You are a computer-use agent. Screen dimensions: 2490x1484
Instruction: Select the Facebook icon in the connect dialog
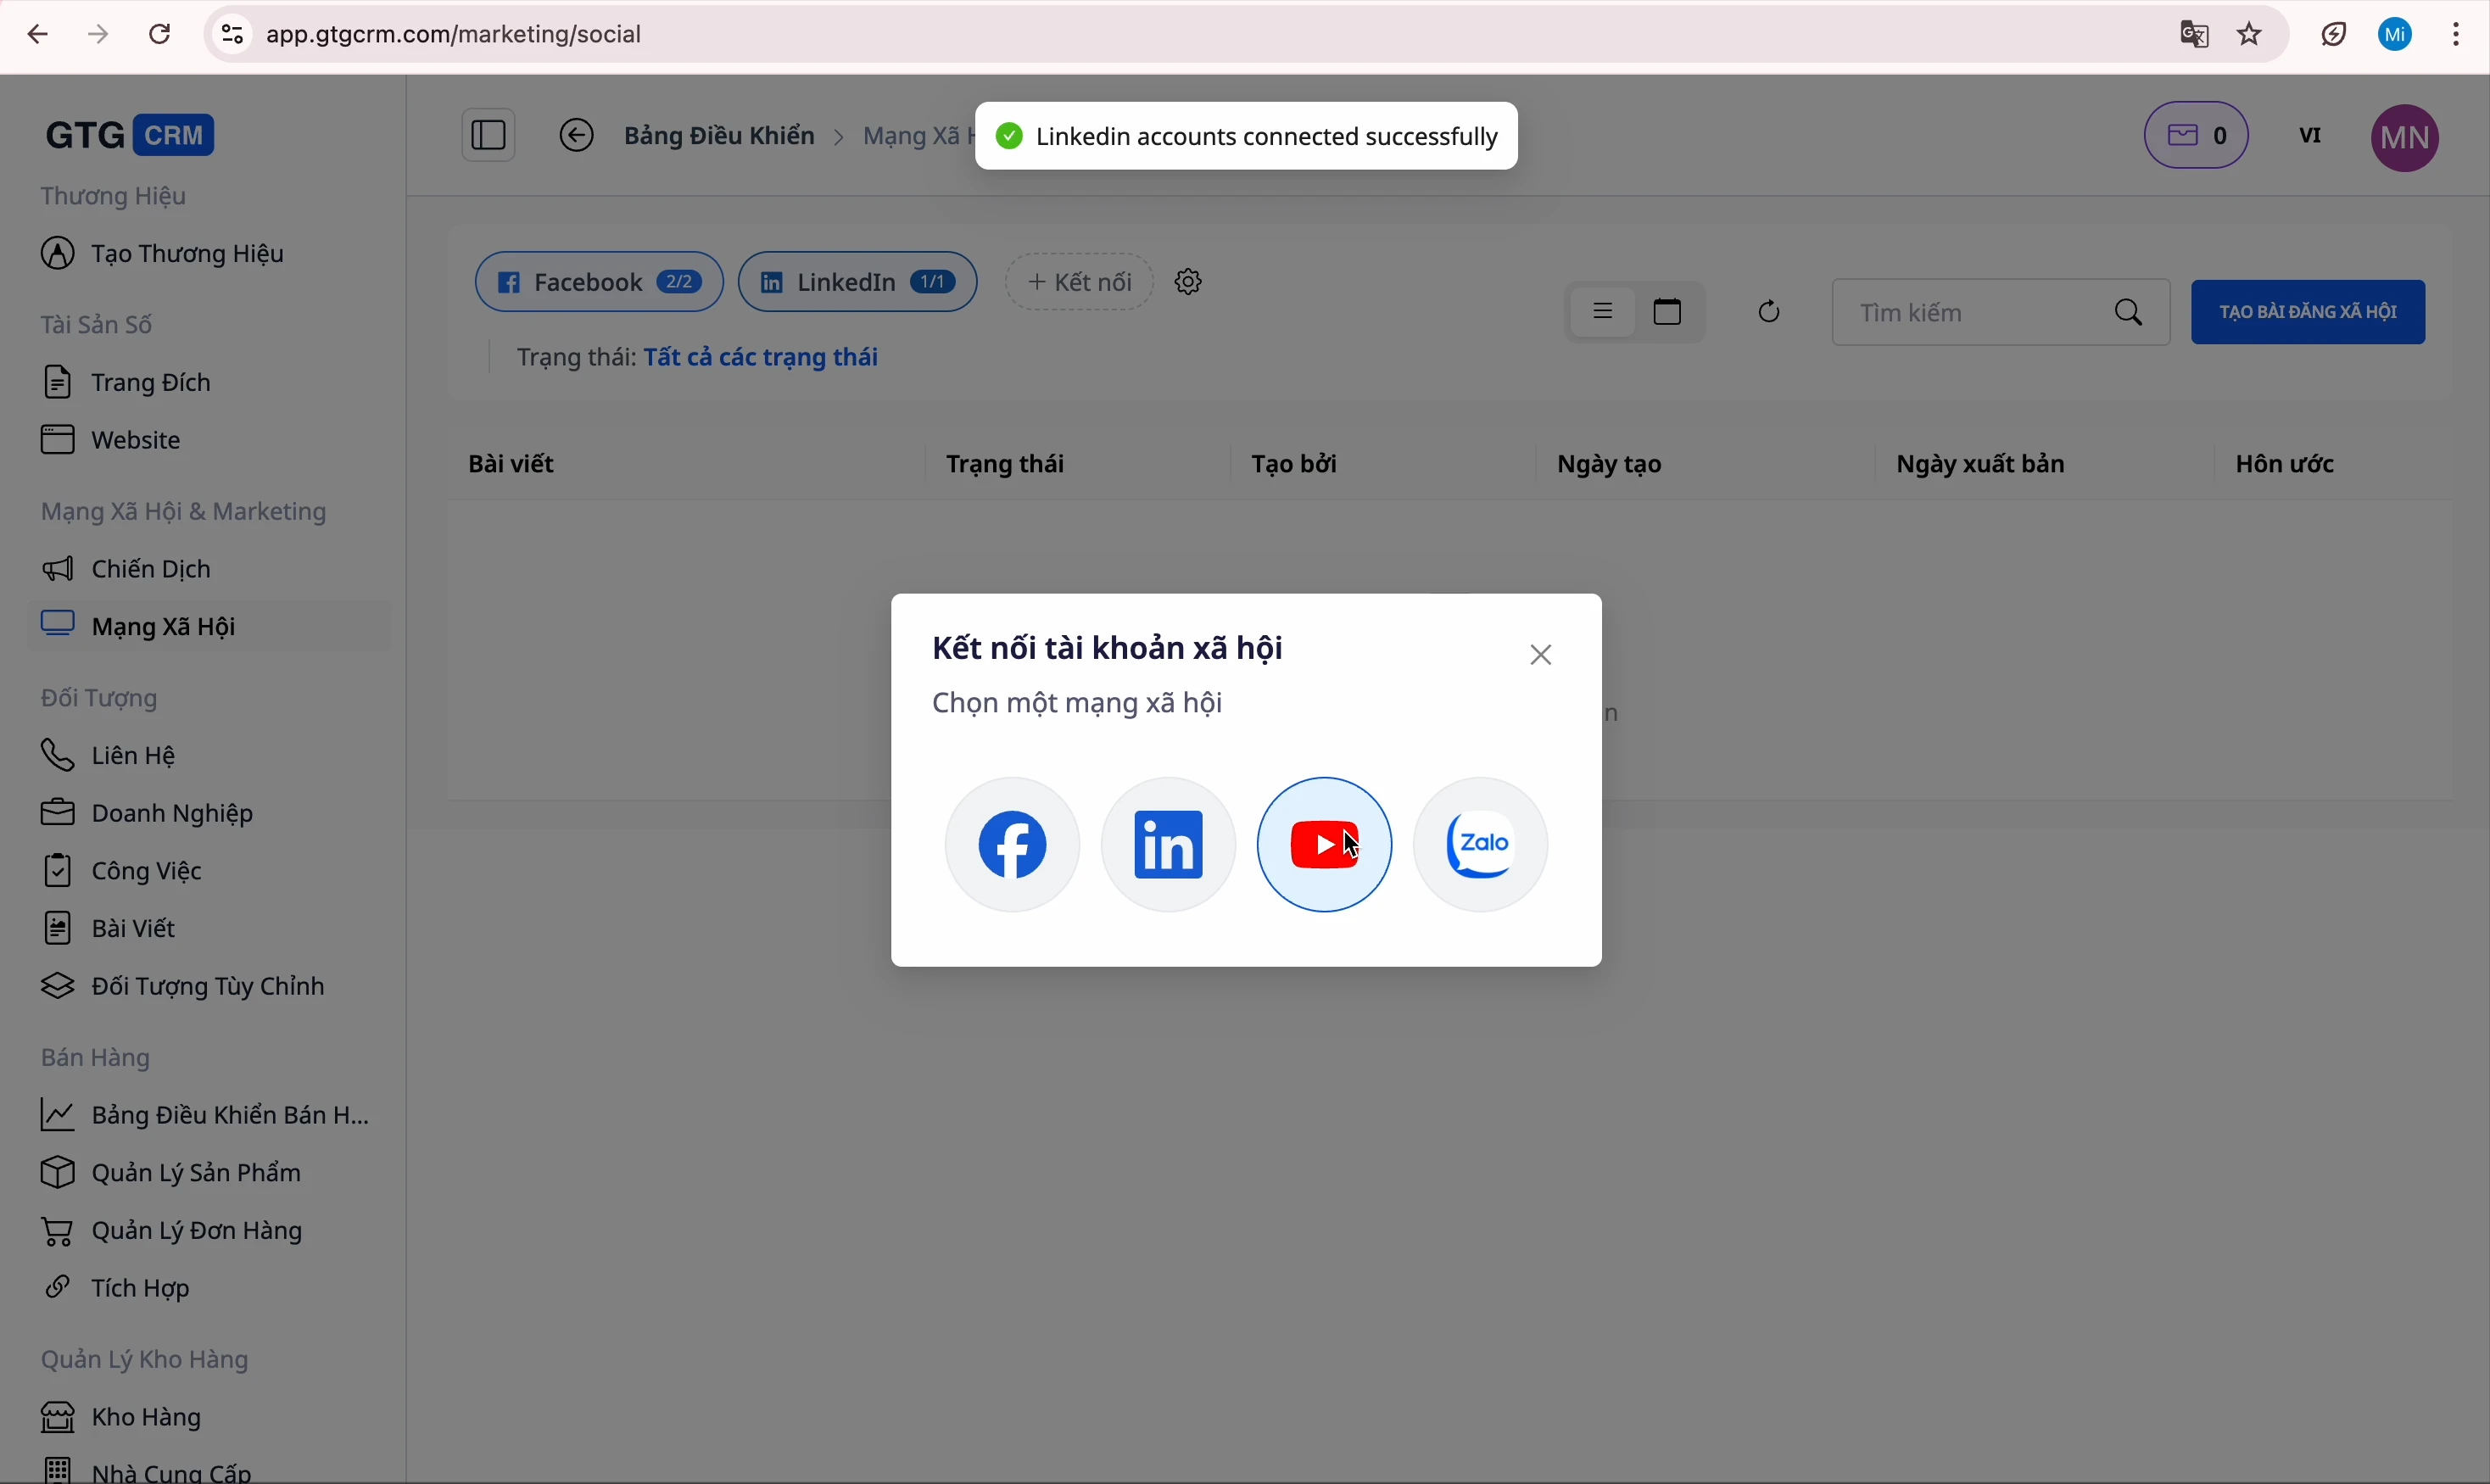coord(1011,843)
